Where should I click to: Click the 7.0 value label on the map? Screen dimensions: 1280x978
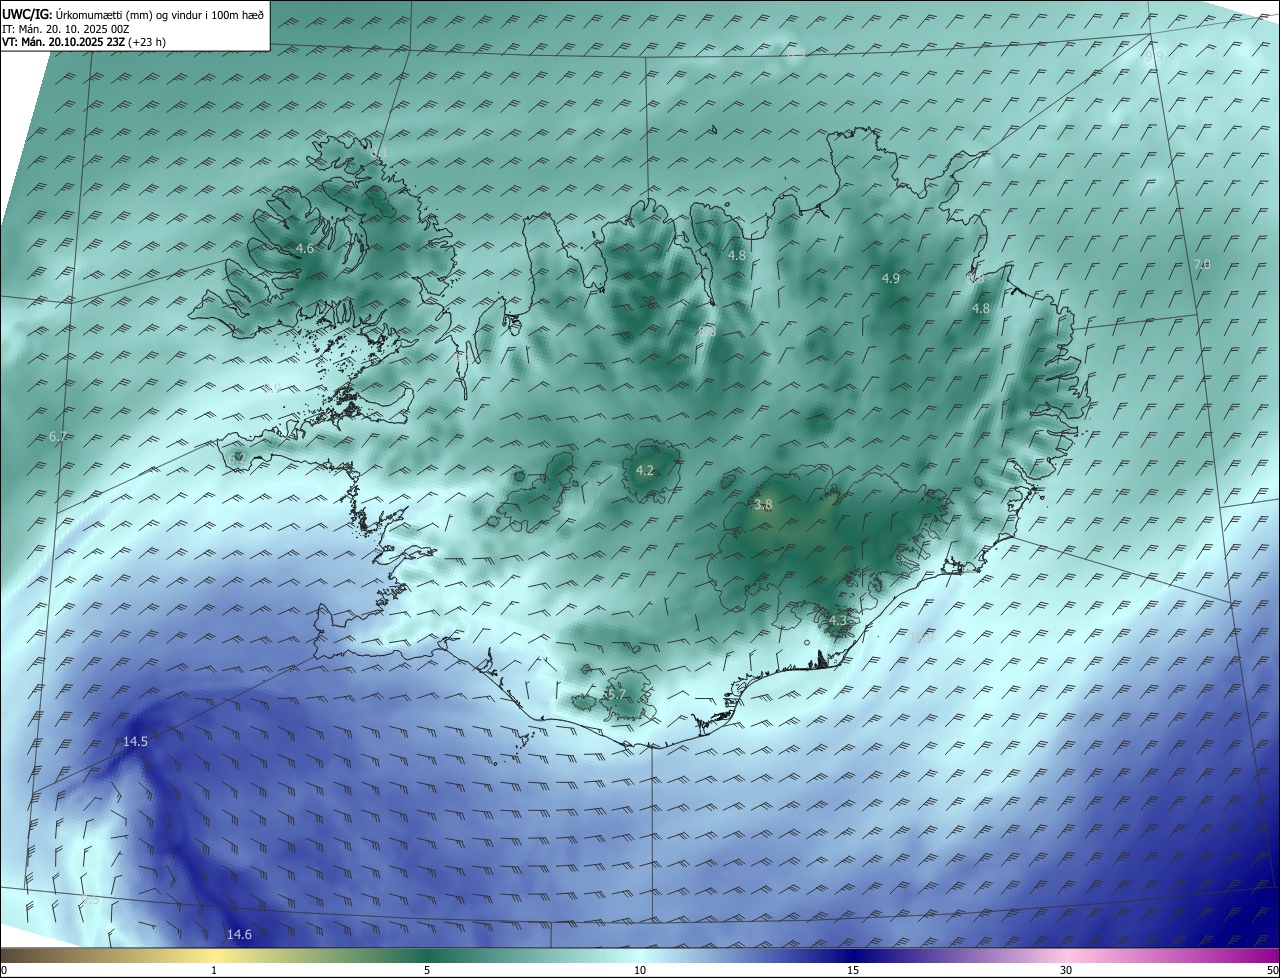point(1202,264)
